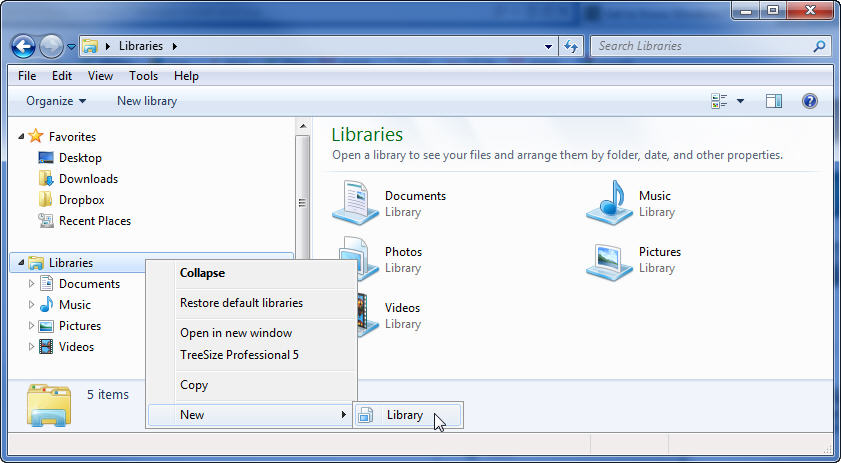The width and height of the screenshot is (841, 463).
Task: Click the Back navigation arrow button
Action: click(23, 46)
